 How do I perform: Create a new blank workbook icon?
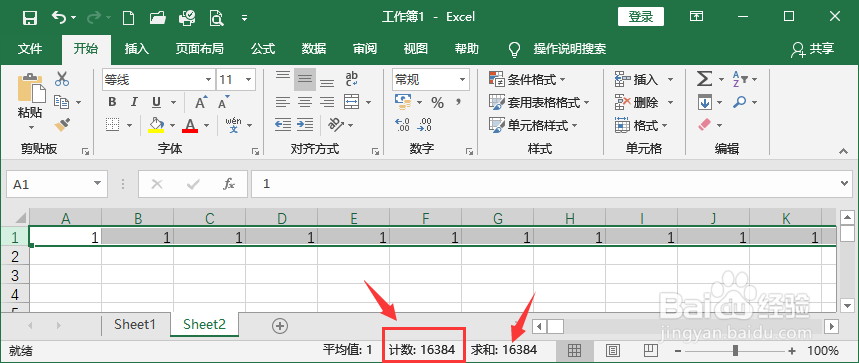(x=128, y=18)
